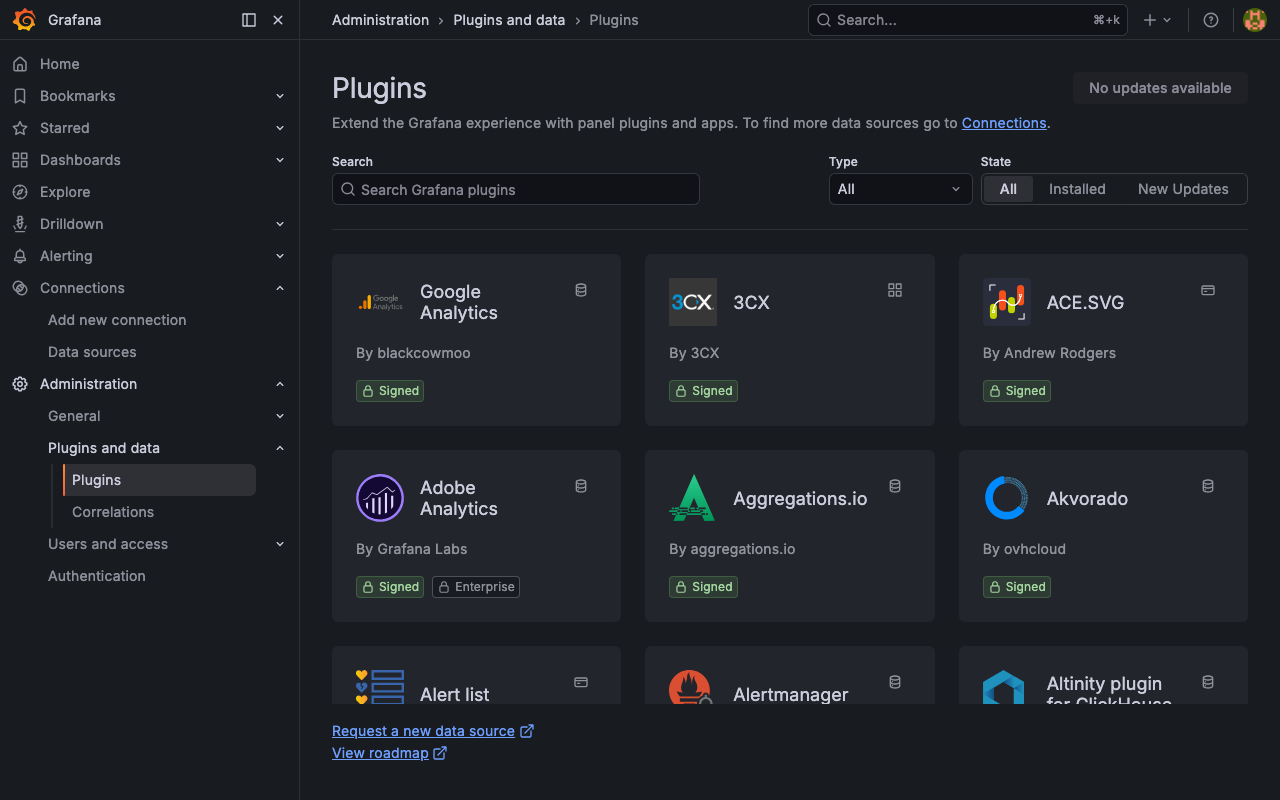Screen dimensions: 1280x800
Task: Select the Installed state filter
Action: click(x=1077, y=189)
